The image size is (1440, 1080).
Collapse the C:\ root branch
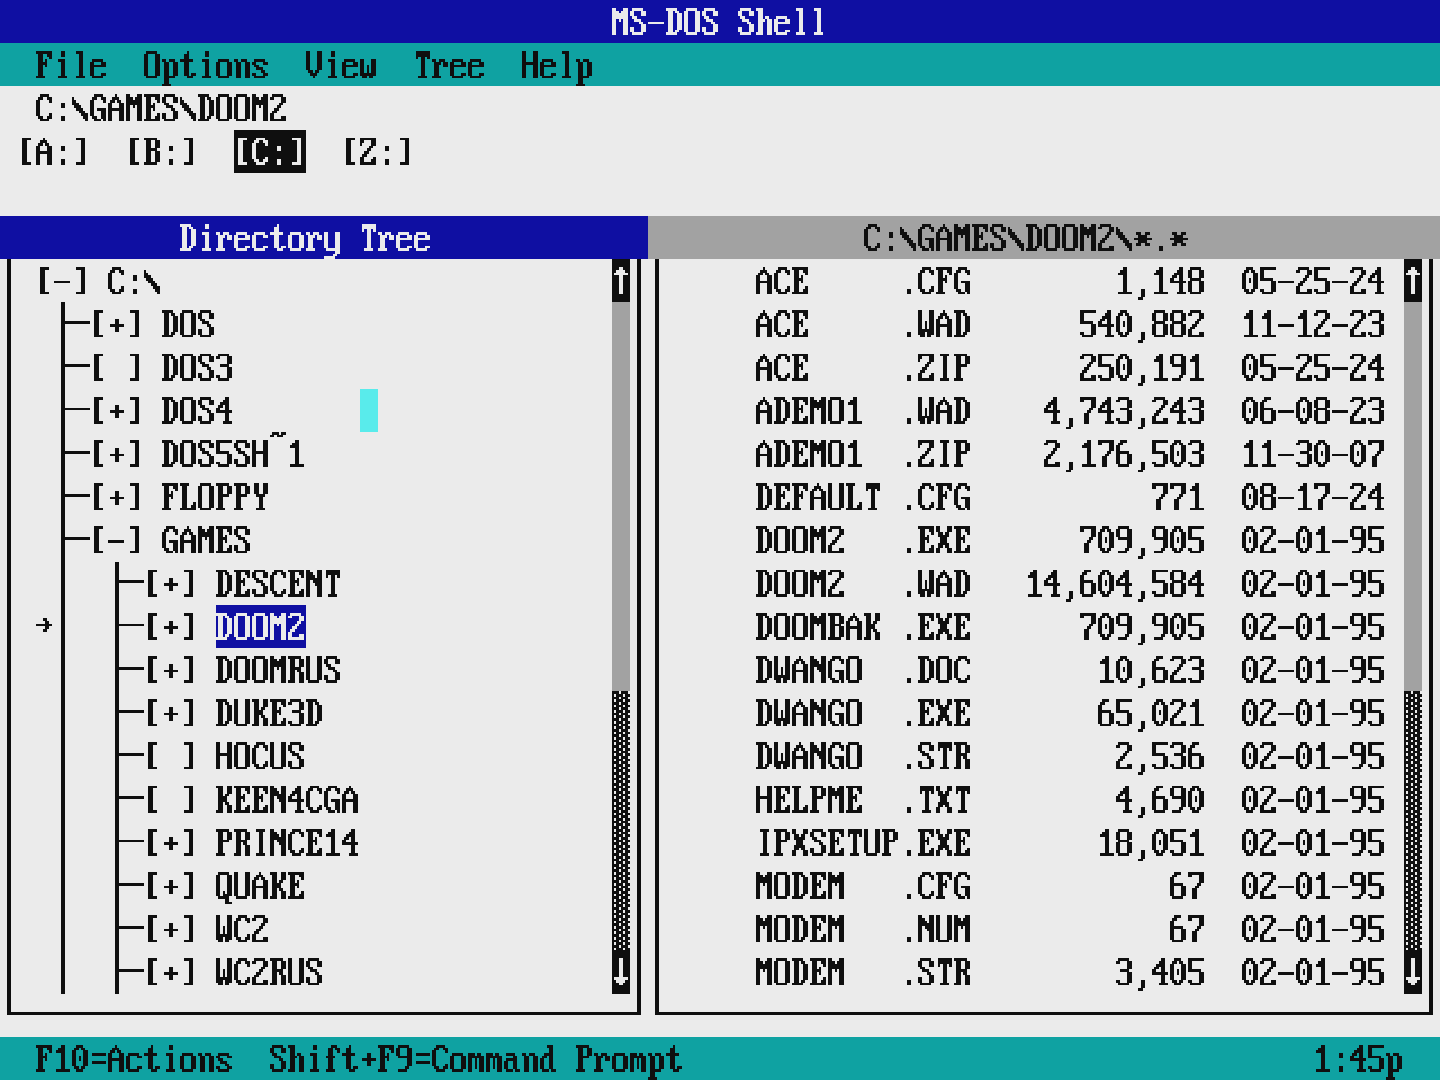63,282
